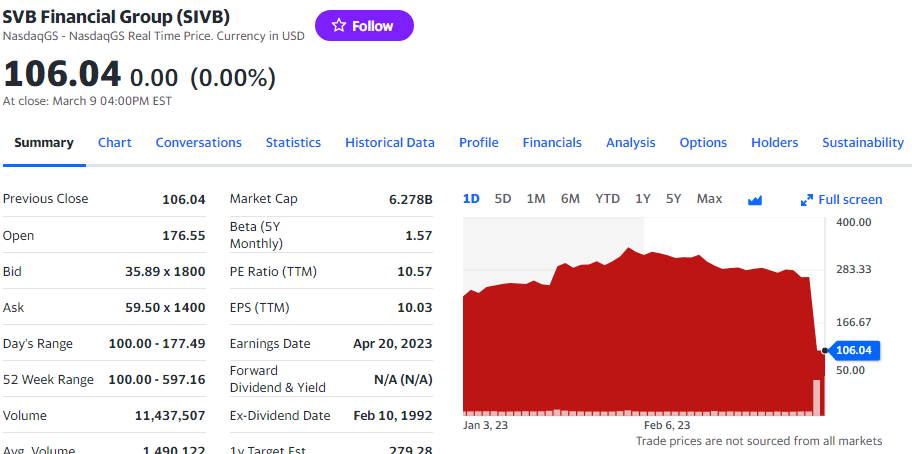This screenshot has width=912, height=454.
Task: Open the Historical Data tab
Action: (x=390, y=142)
